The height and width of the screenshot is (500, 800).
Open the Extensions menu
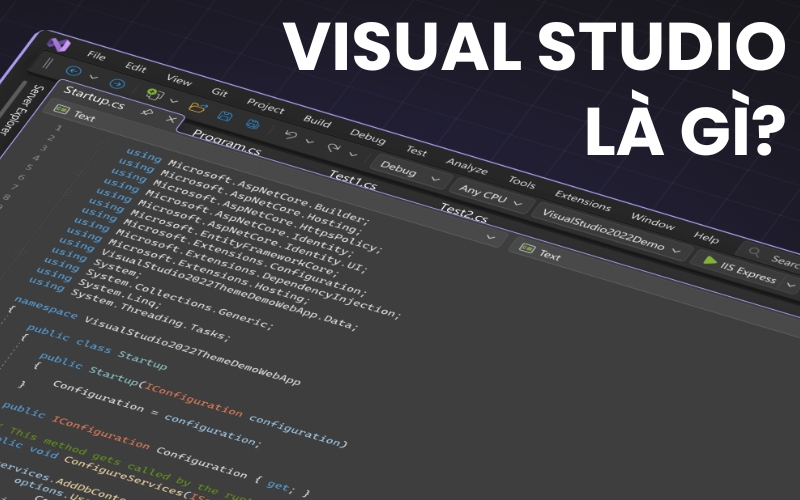(583, 201)
